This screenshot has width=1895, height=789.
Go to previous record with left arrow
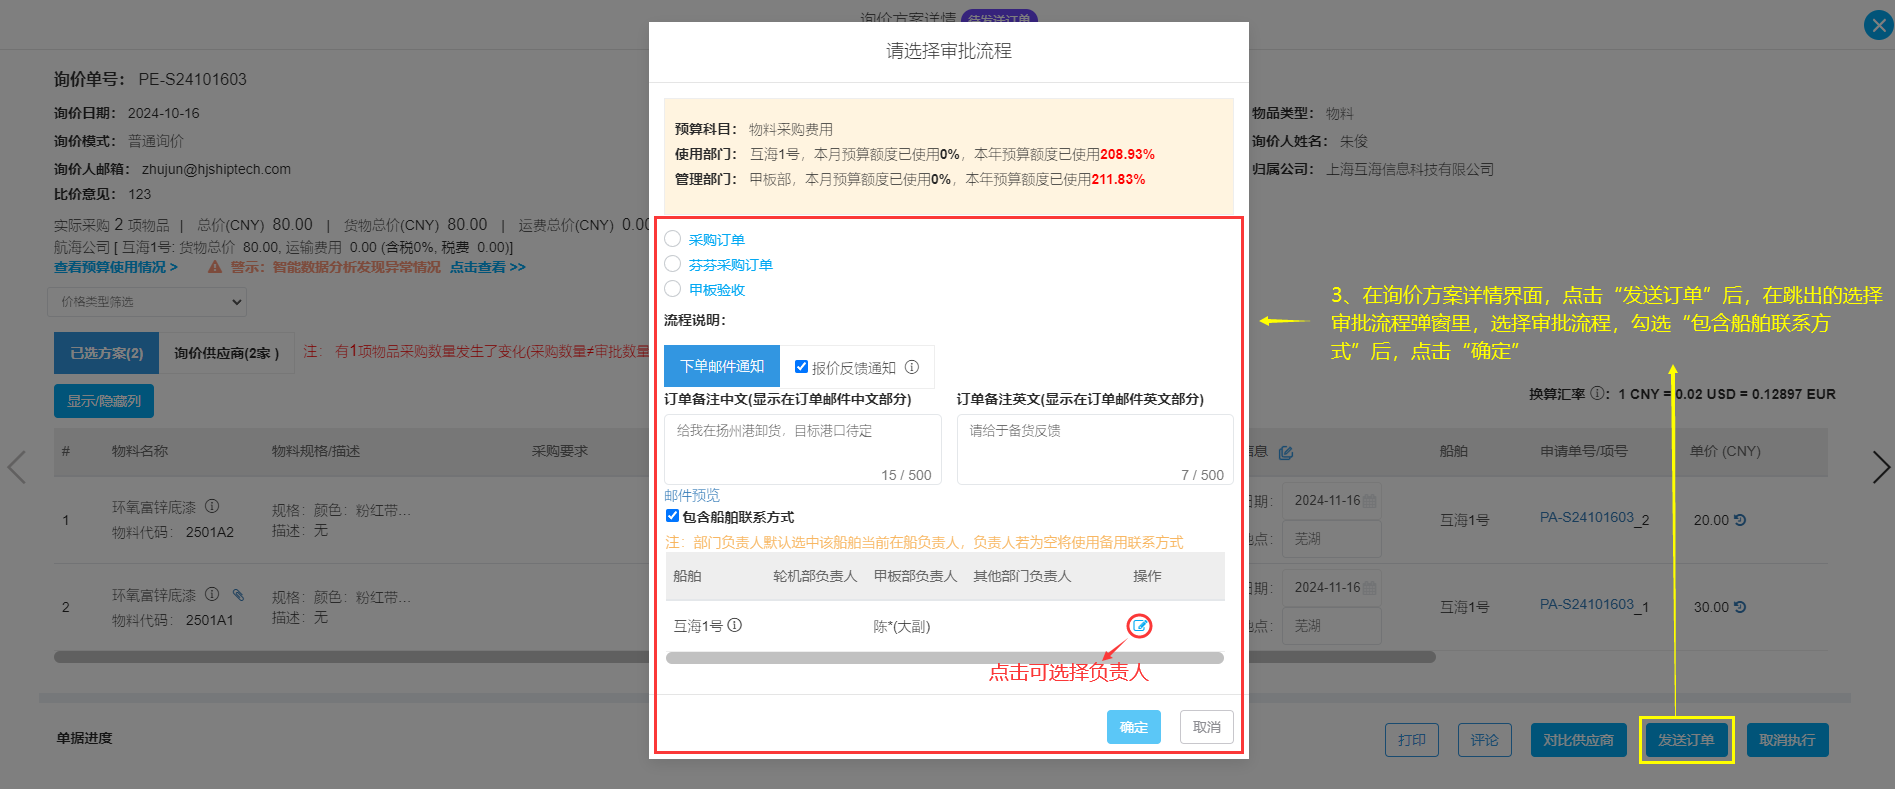16,467
